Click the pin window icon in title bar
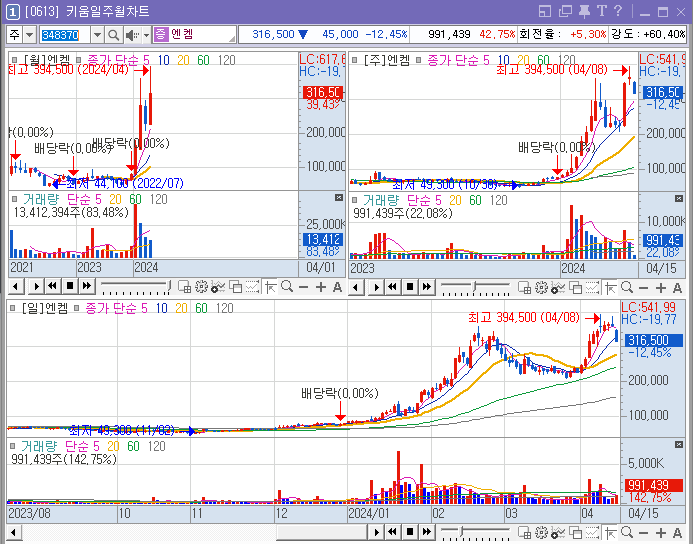This screenshot has height=544, width=693. point(584,11)
